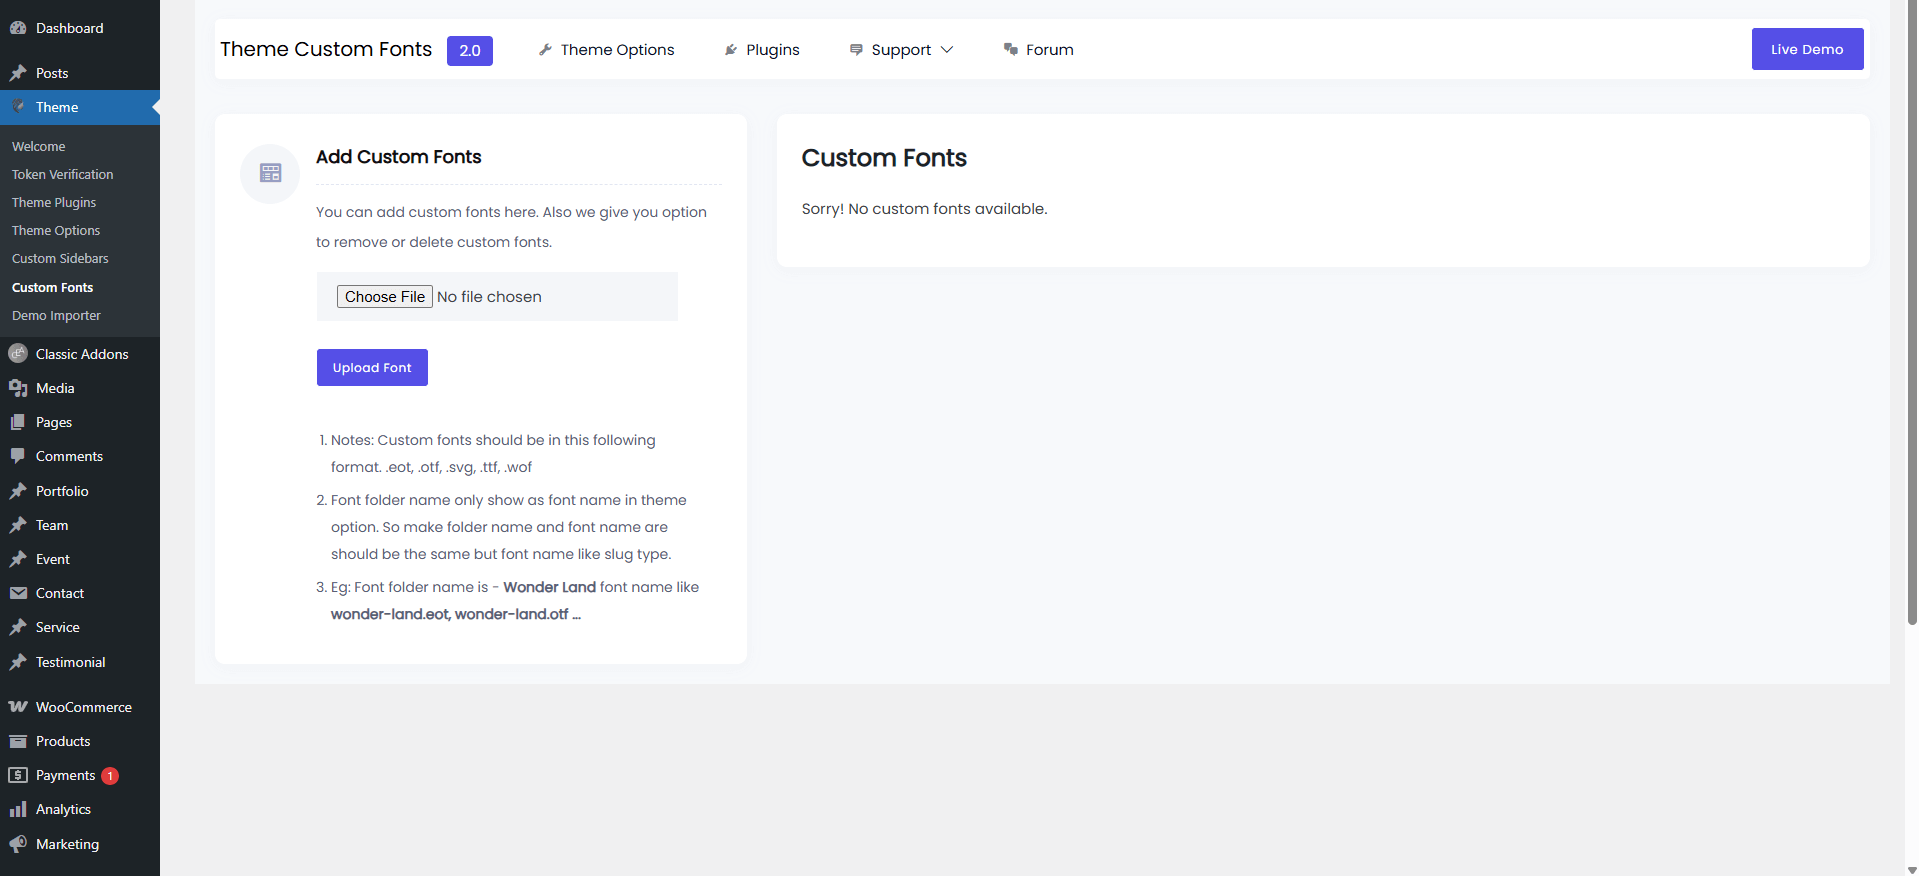Click the Comments speech bubble icon

point(18,456)
